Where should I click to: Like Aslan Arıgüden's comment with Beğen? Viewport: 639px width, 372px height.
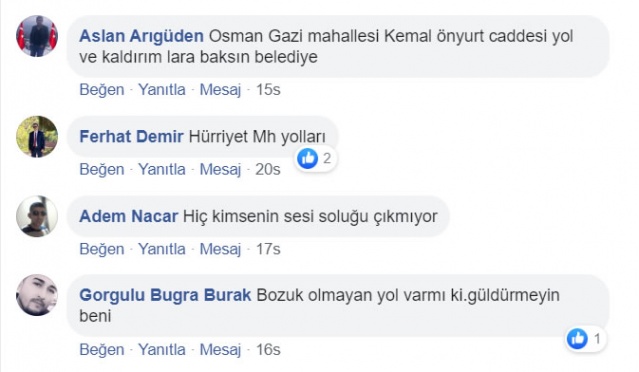pyautogui.click(x=102, y=90)
